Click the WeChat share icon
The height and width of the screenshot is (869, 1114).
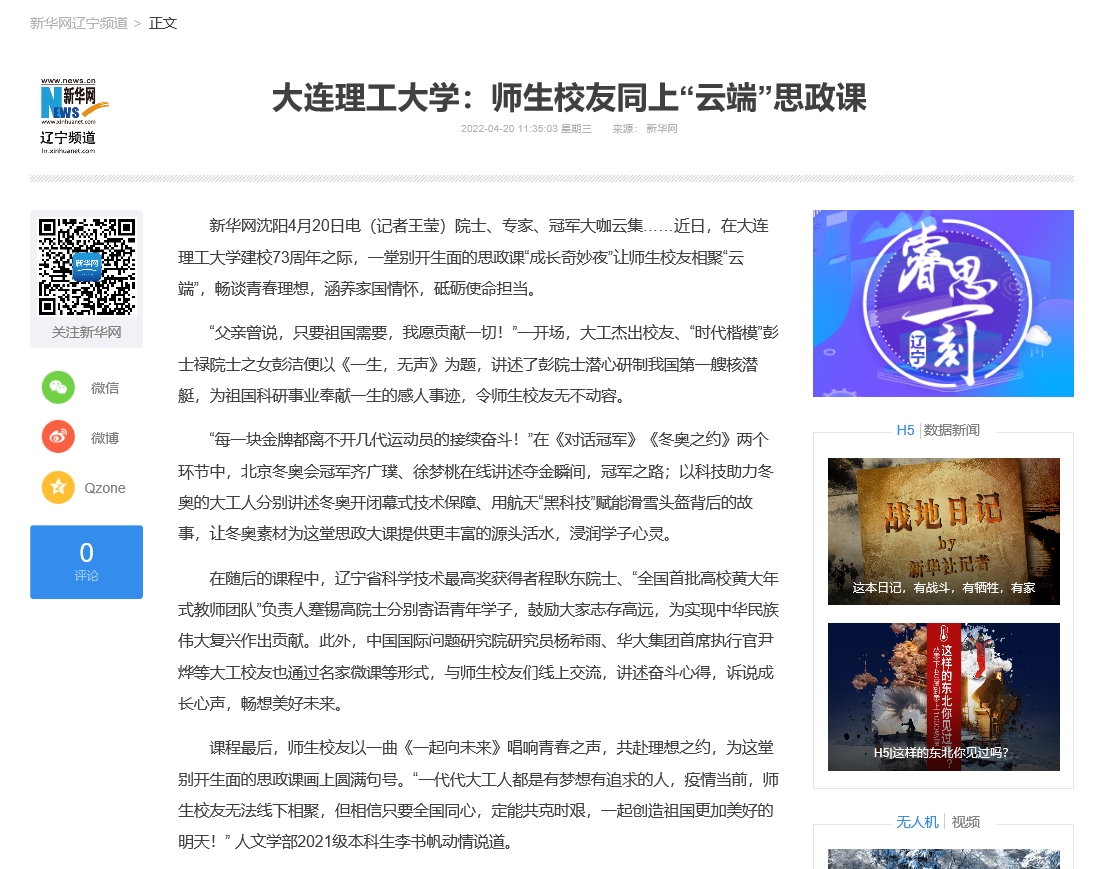click(x=58, y=387)
